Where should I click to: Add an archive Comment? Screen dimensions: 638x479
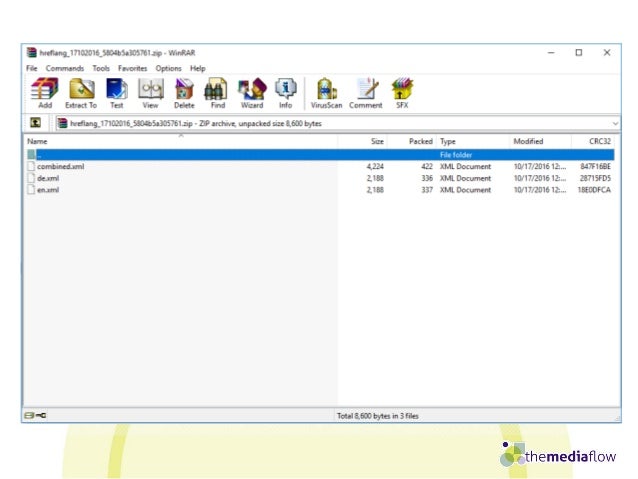(366, 93)
